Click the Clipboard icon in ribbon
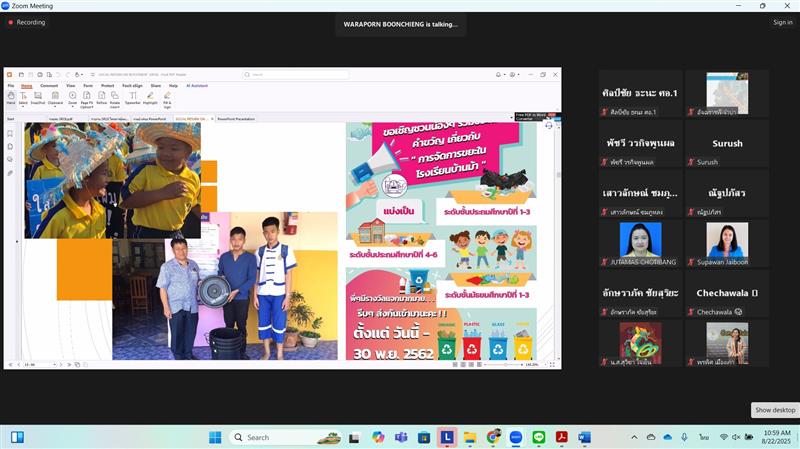 [55, 97]
